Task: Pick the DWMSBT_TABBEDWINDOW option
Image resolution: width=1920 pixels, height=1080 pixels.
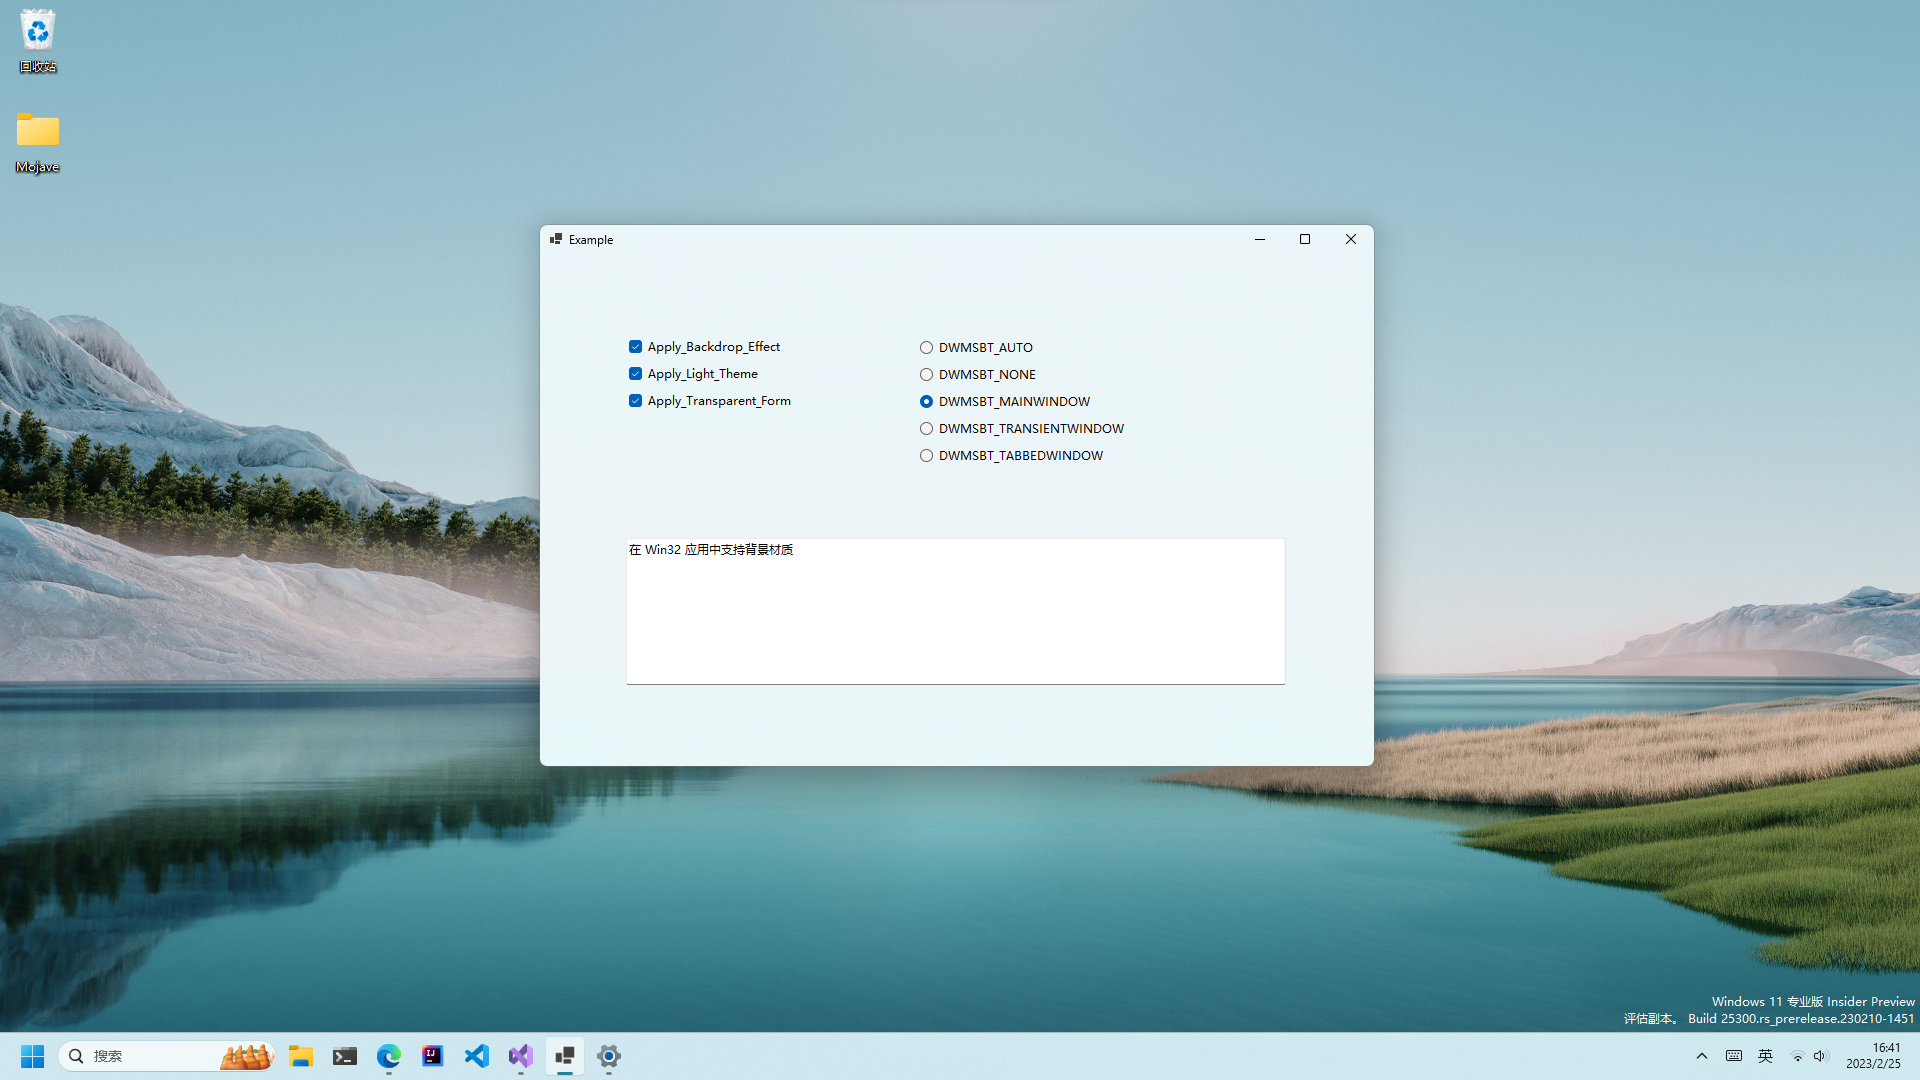Action: [926, 456]
